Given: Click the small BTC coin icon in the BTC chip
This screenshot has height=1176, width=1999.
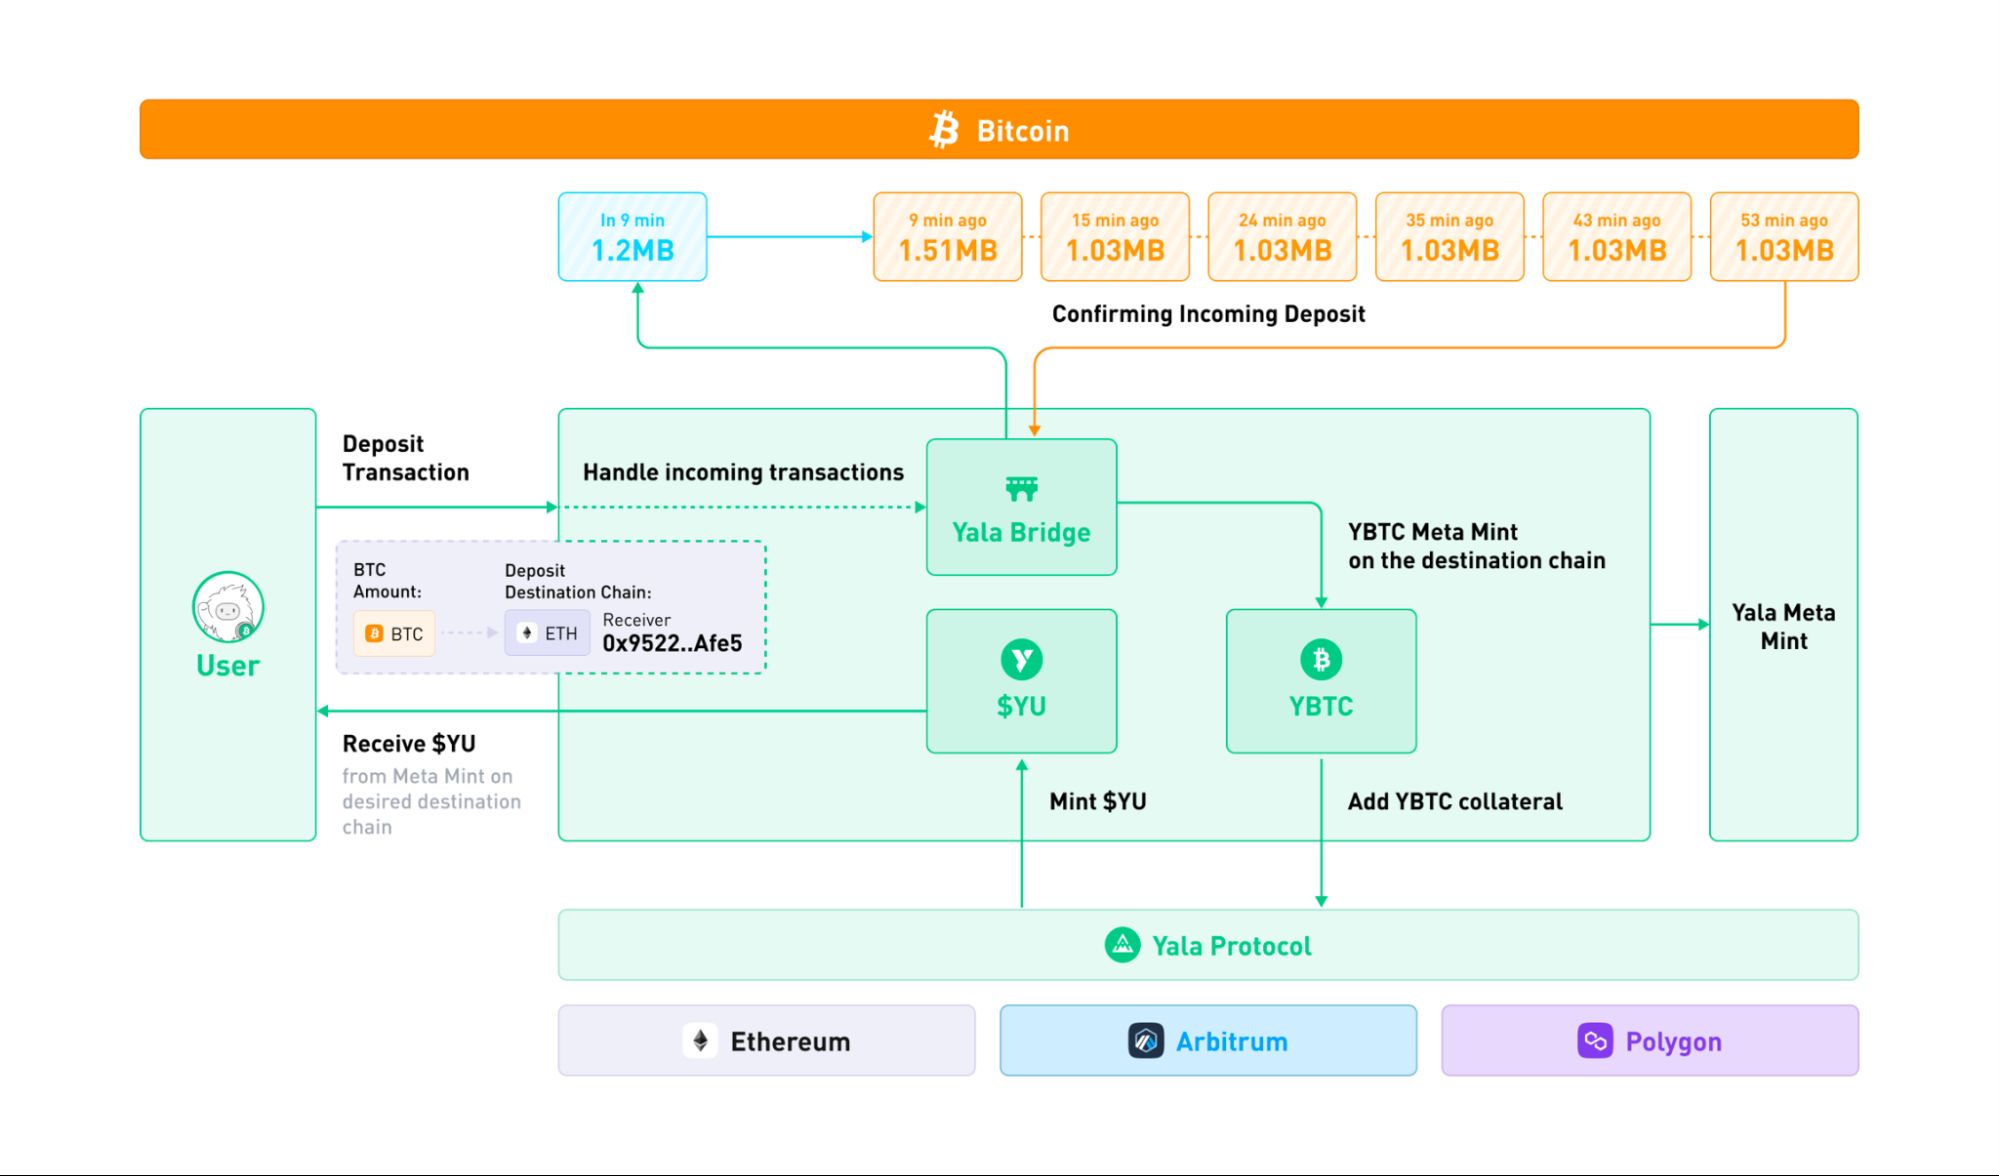Looking at the screenshot, I should [x=375, y=634].
